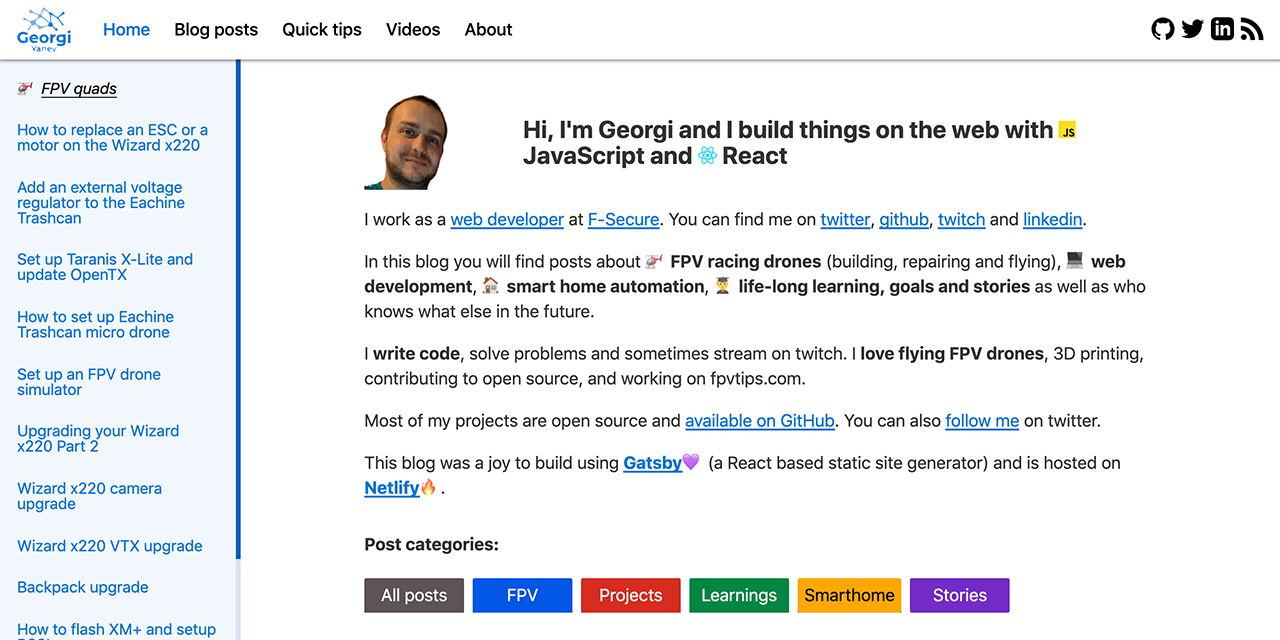The image size is (1280, 640).
Task: Navigate to the About page
Action: pos(488,30)
